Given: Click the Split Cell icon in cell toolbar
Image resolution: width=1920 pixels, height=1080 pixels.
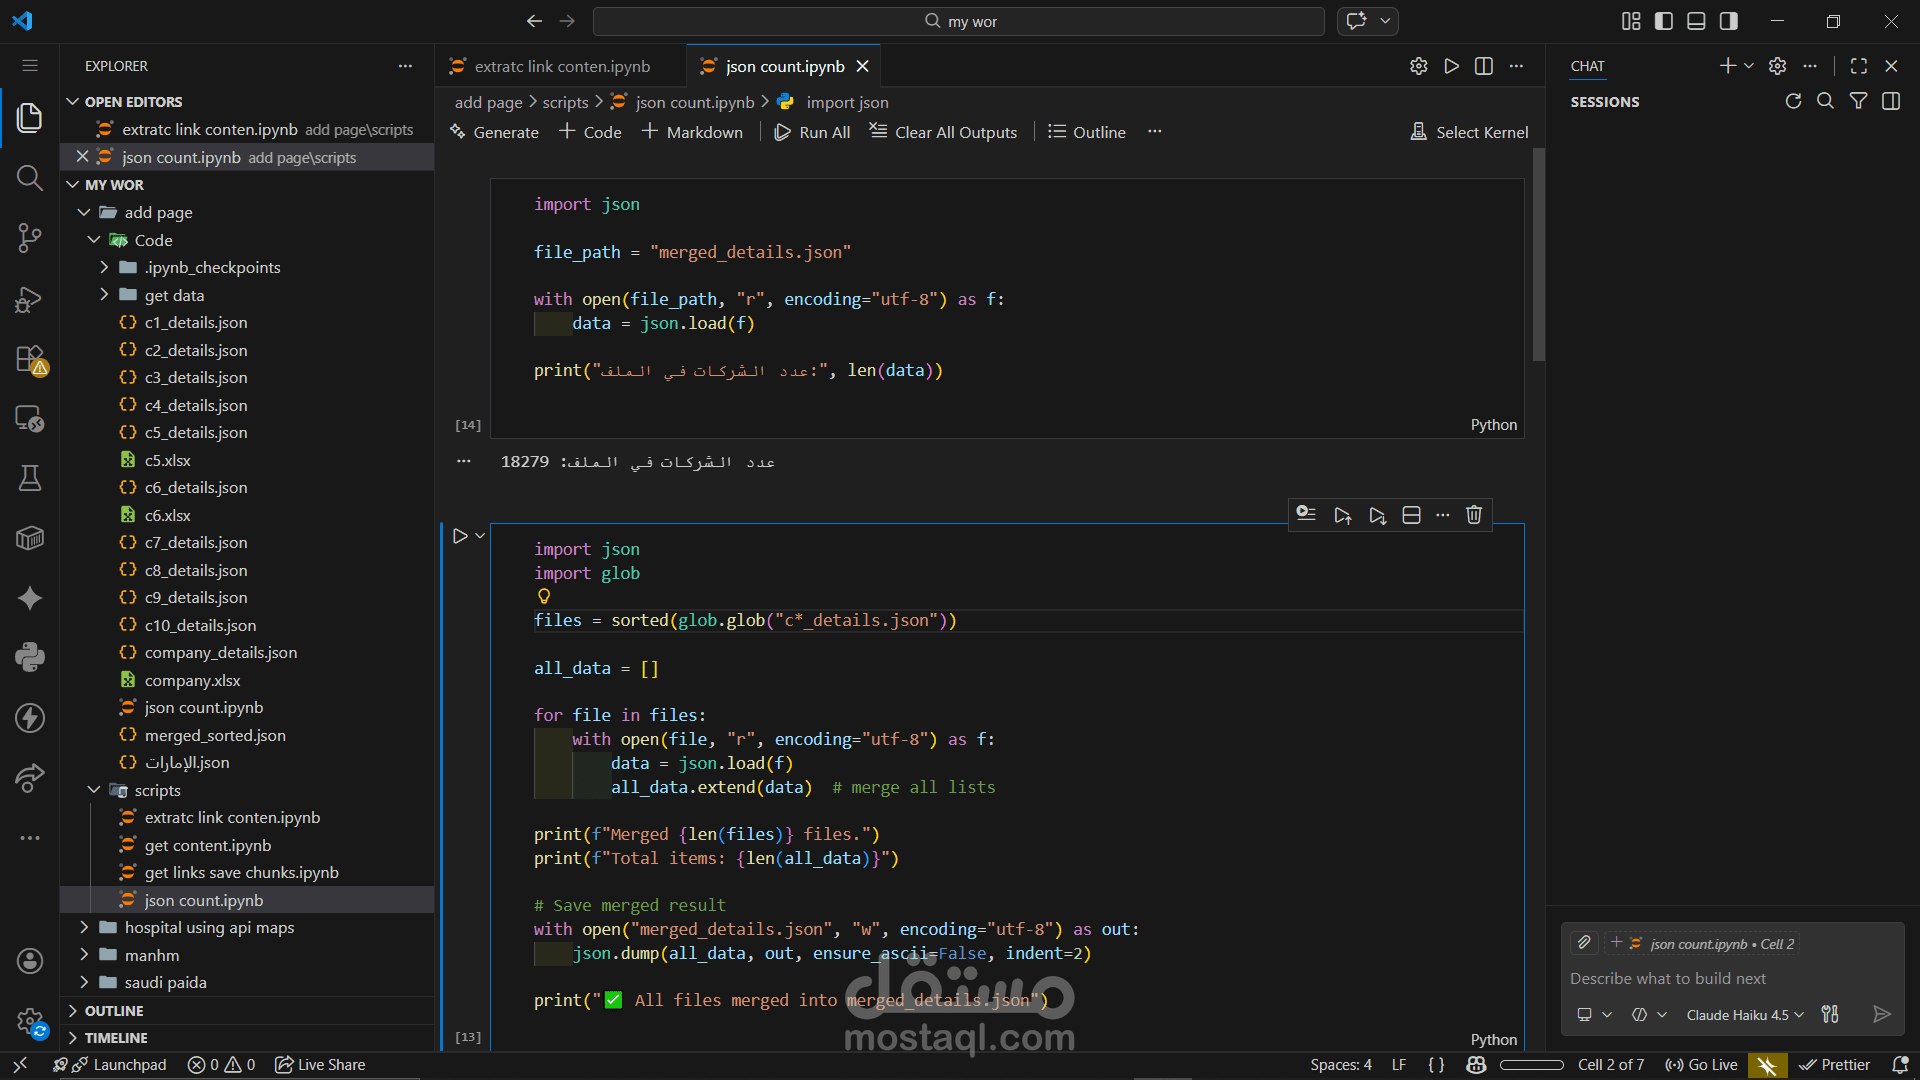Looking at the screenshot, I should [x=1411, y=515].
